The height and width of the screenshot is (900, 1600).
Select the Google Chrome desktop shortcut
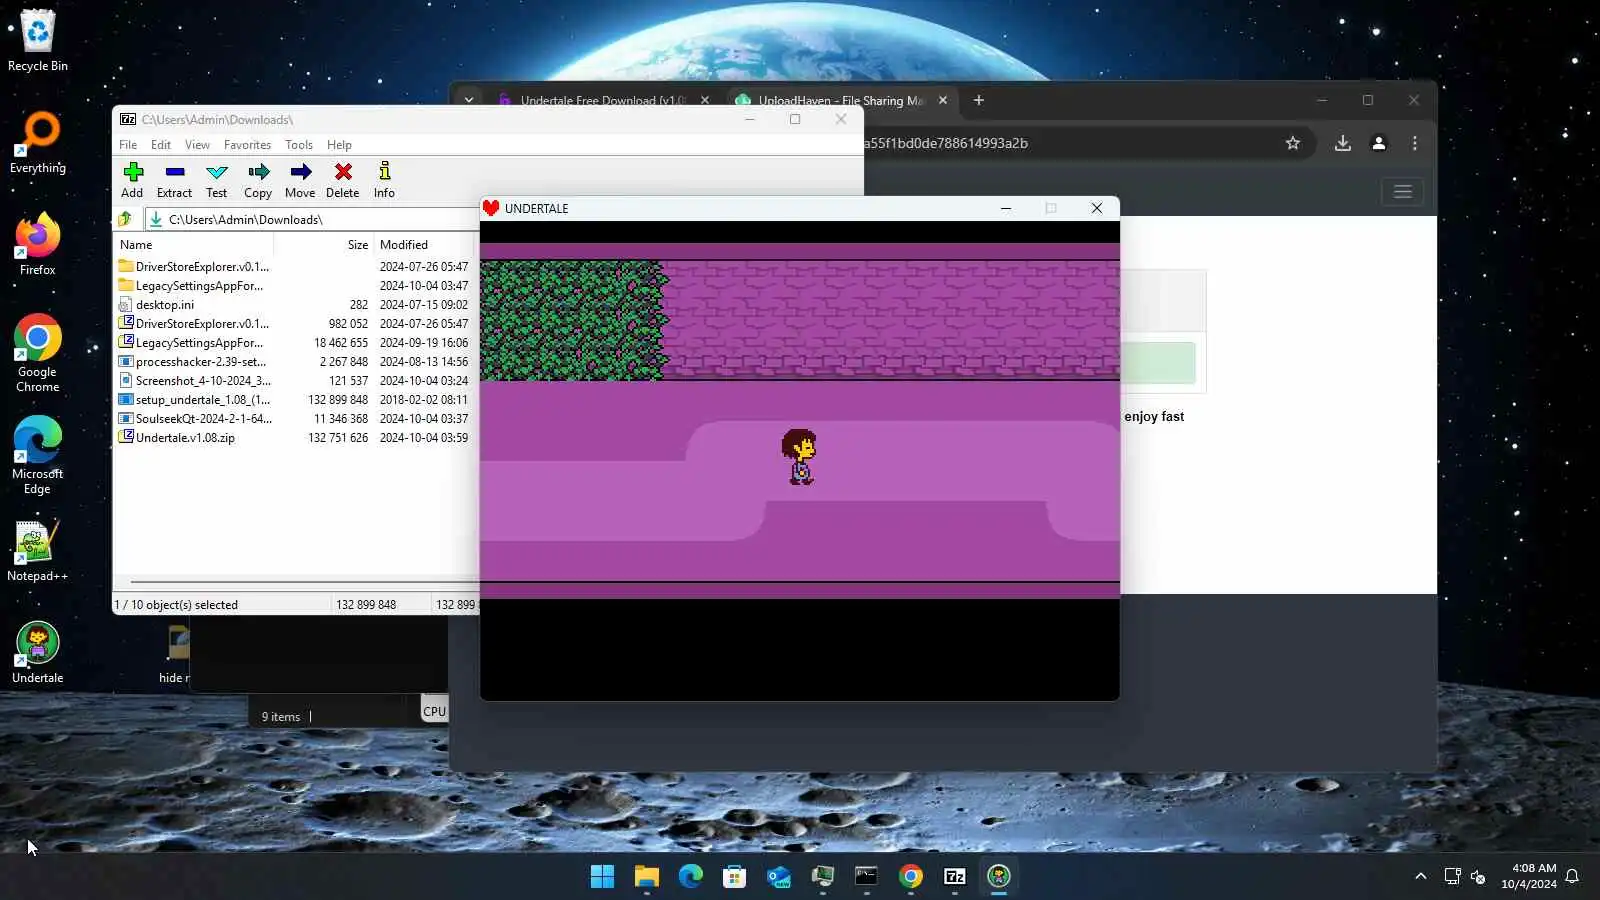coord(38,353)
